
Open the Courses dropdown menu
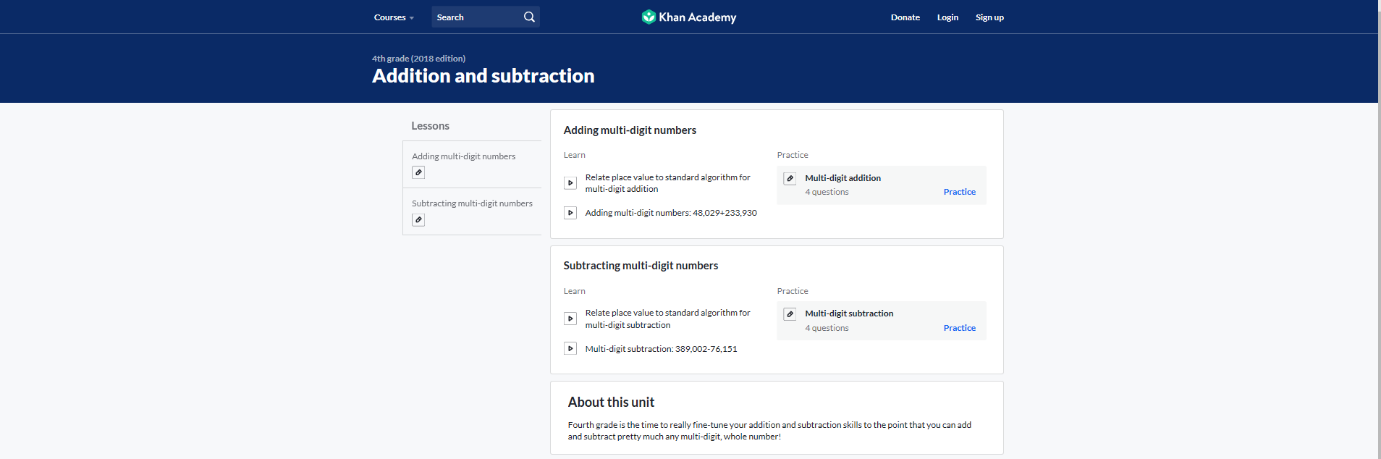[x=394, y=17]
